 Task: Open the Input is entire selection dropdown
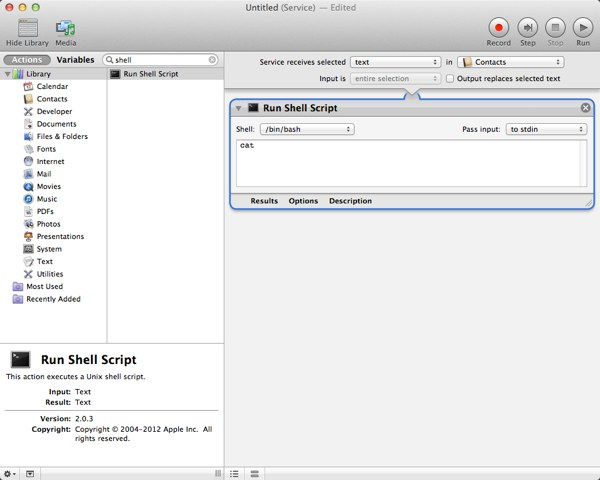coord(395,78)
